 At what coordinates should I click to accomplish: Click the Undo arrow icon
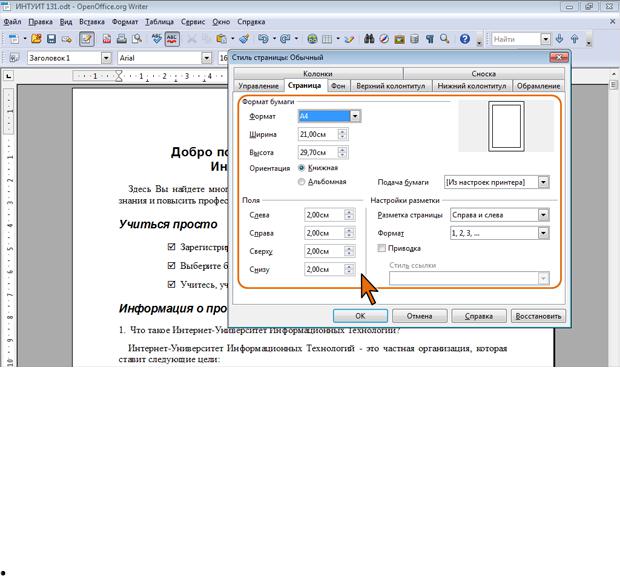[x=263, y=39]
